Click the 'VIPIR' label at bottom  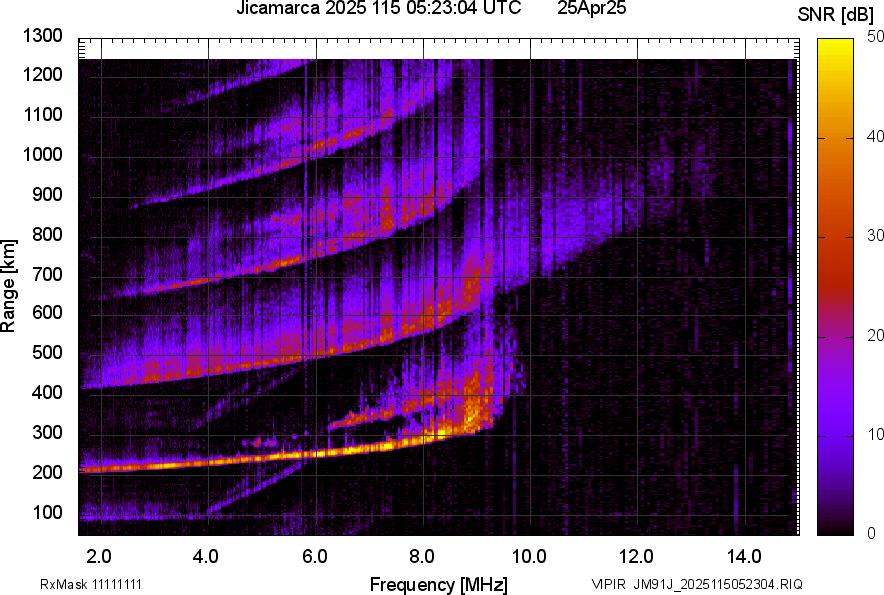[608, 584]
